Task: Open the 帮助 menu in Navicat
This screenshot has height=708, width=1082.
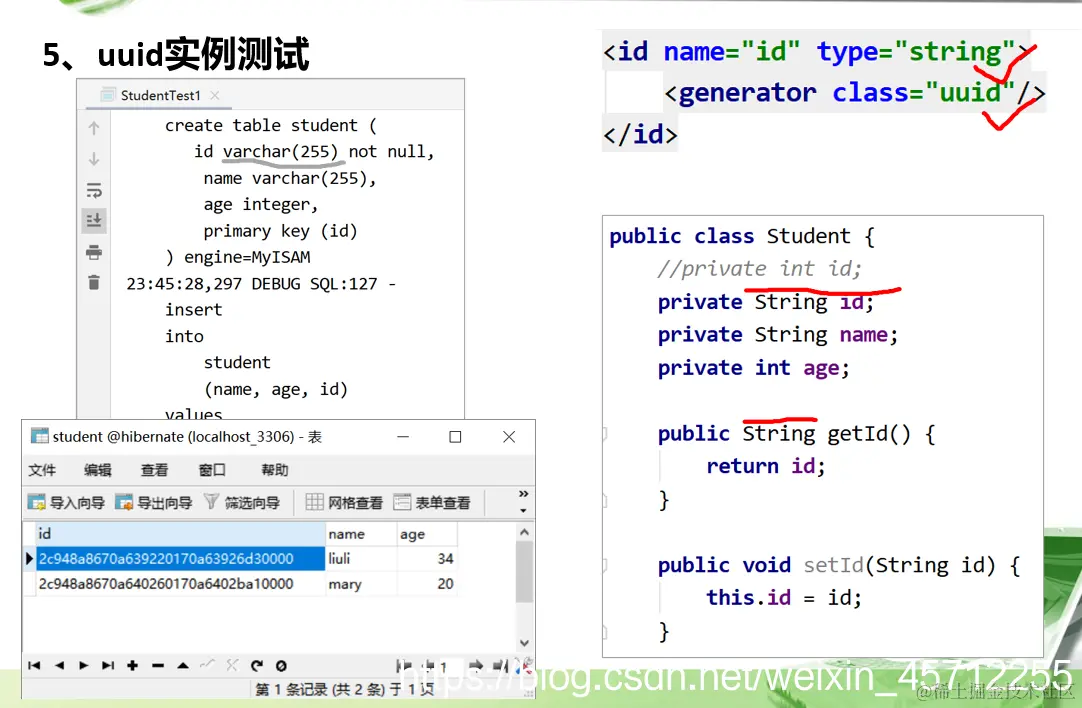Action: click(x=275, y=470)
